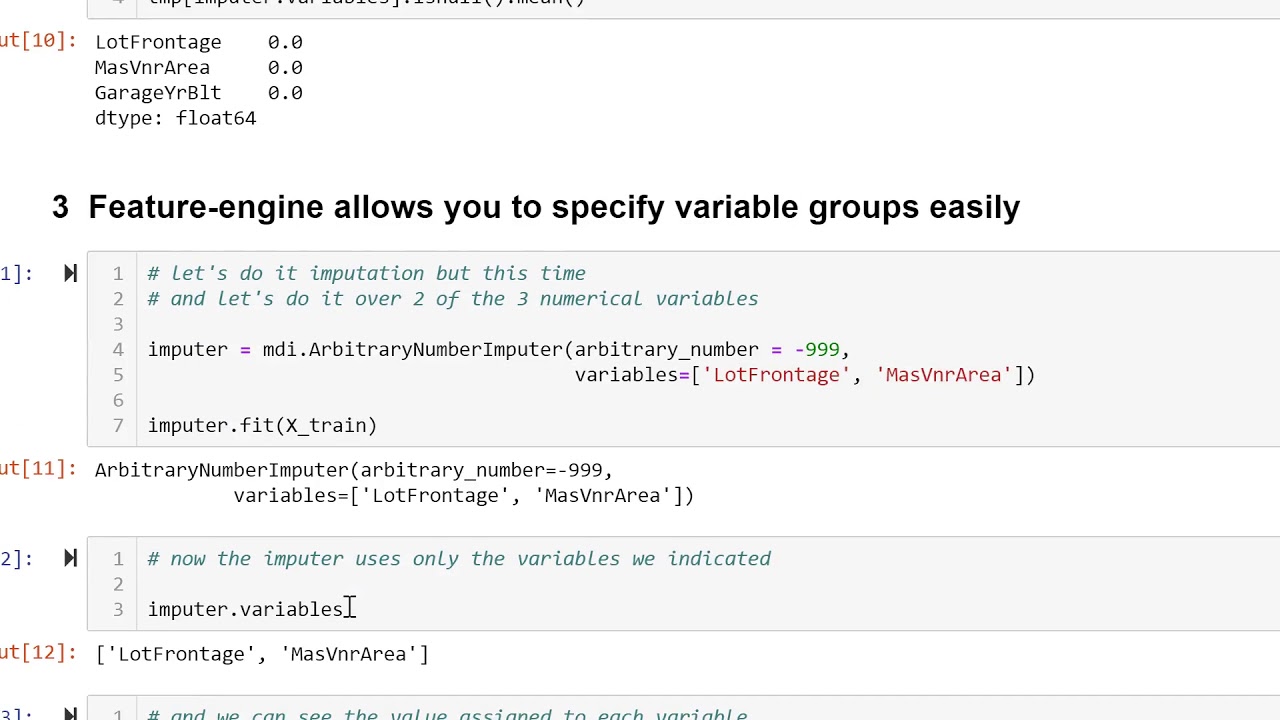This screenshot has height=720, width=1280.
Task: Click the MasVnrArea 0.0 output row
Action: point(198,67)
